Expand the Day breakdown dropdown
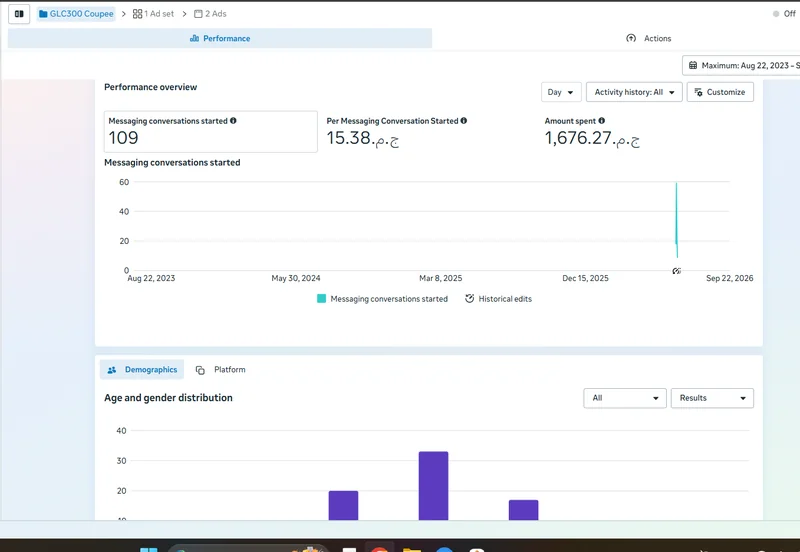This screenshot has width=800, height=552. [x=561, y=92]
